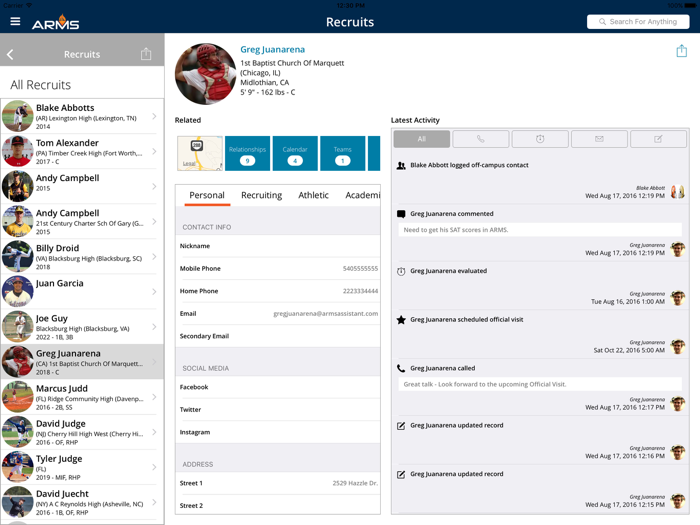Filter latest activity by record edits icon
700x525 pixels.
point(658,139)
